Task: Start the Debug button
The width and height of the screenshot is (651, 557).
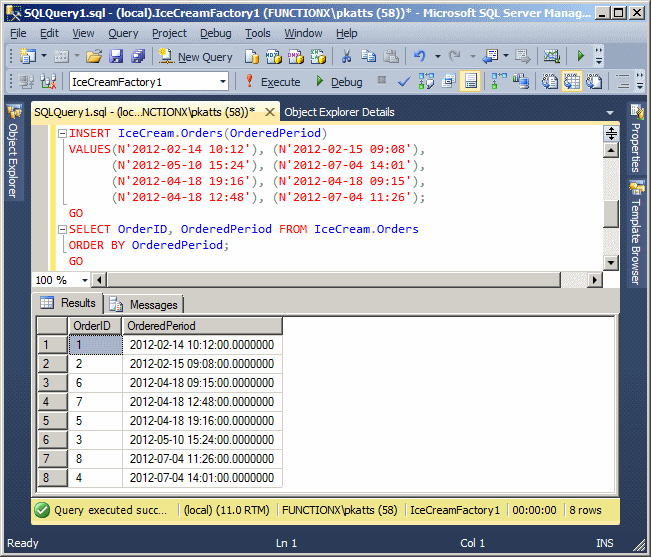Action: (x=339, y=82)
